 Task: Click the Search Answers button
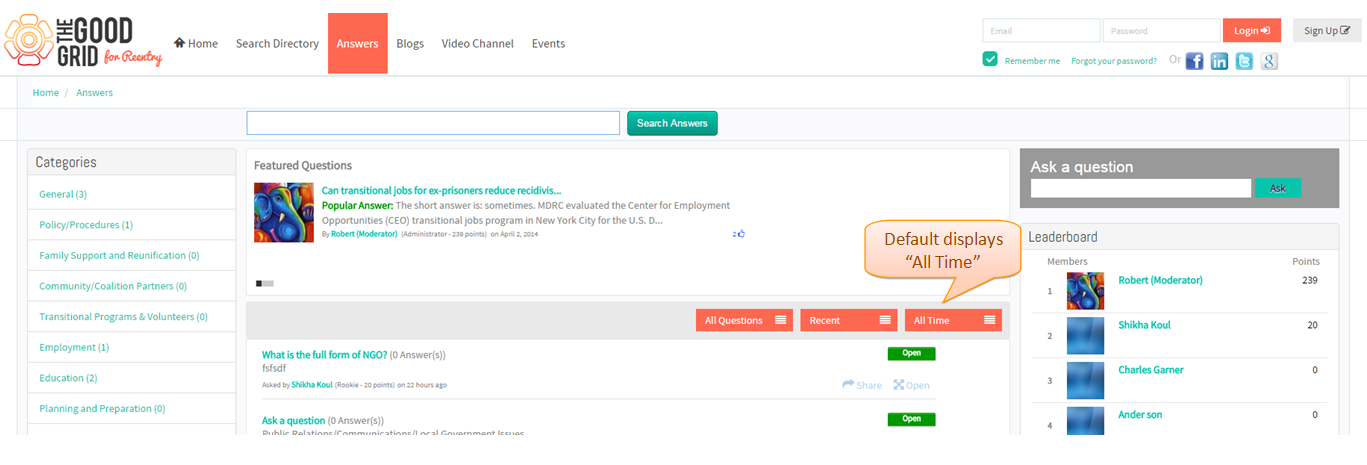click(672, 123)
